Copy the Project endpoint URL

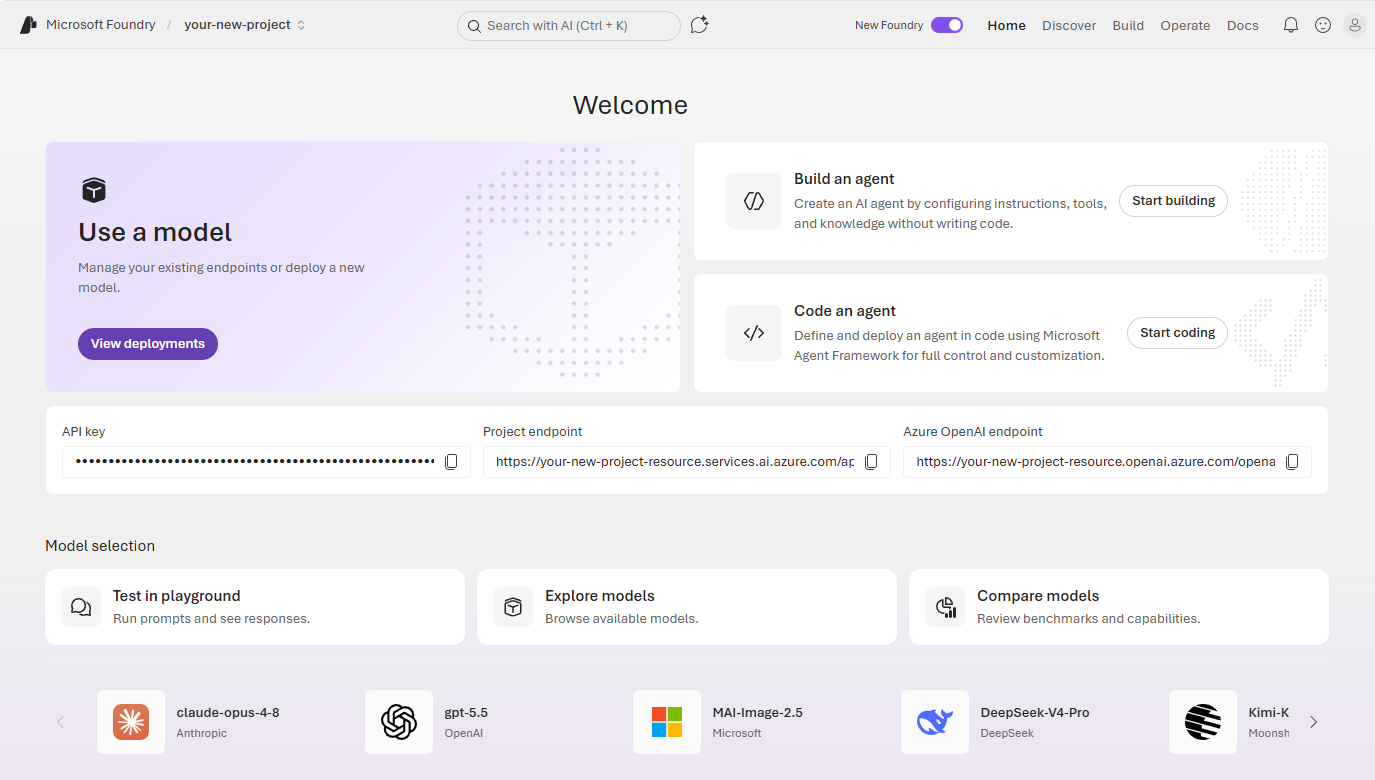coord(871,462)
